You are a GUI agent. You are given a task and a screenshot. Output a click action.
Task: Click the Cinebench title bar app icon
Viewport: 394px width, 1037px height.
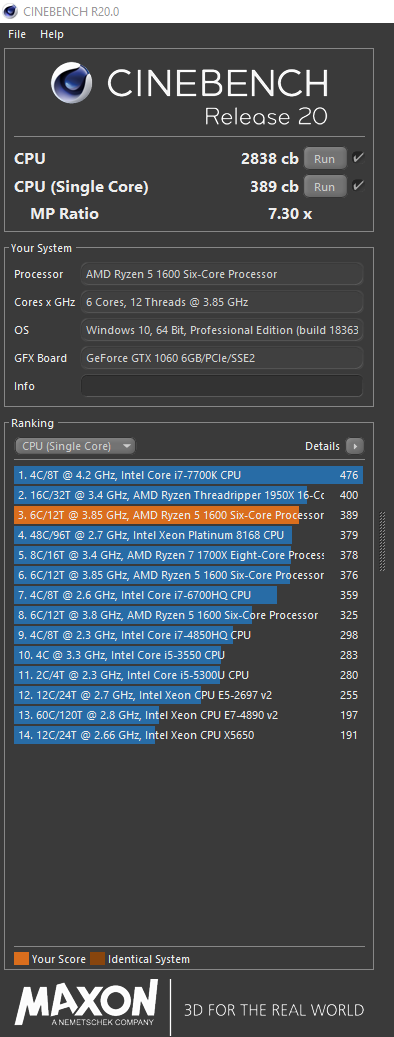point(11,11)
